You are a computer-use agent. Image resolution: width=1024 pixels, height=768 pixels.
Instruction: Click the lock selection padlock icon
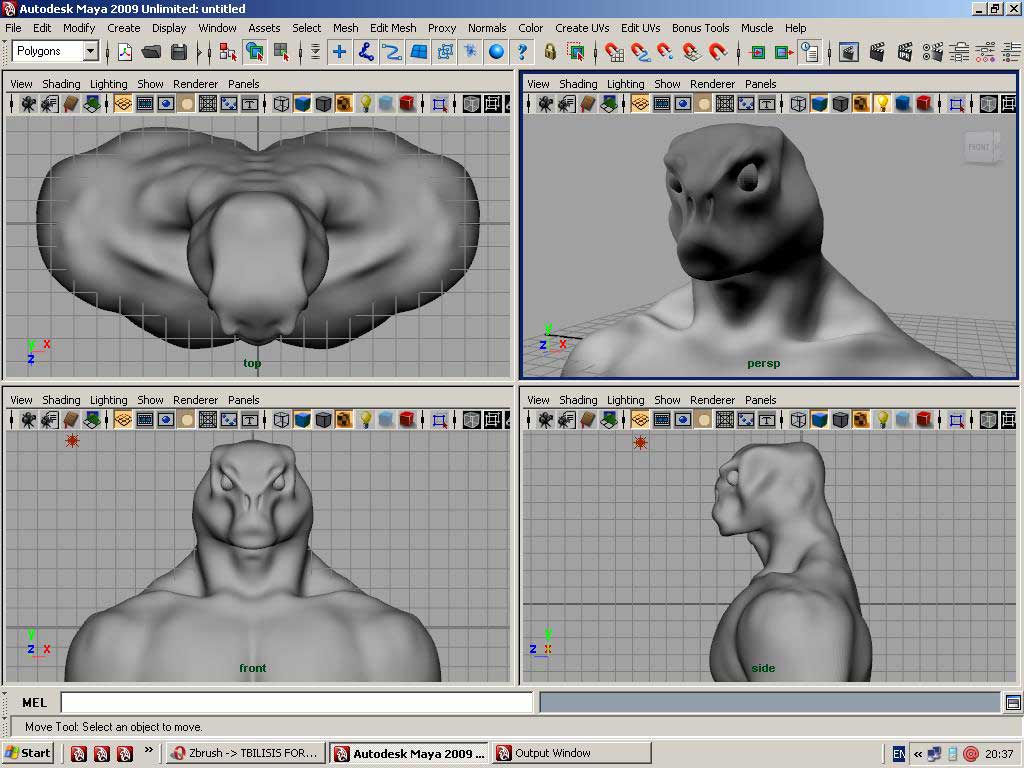point(549,51)
